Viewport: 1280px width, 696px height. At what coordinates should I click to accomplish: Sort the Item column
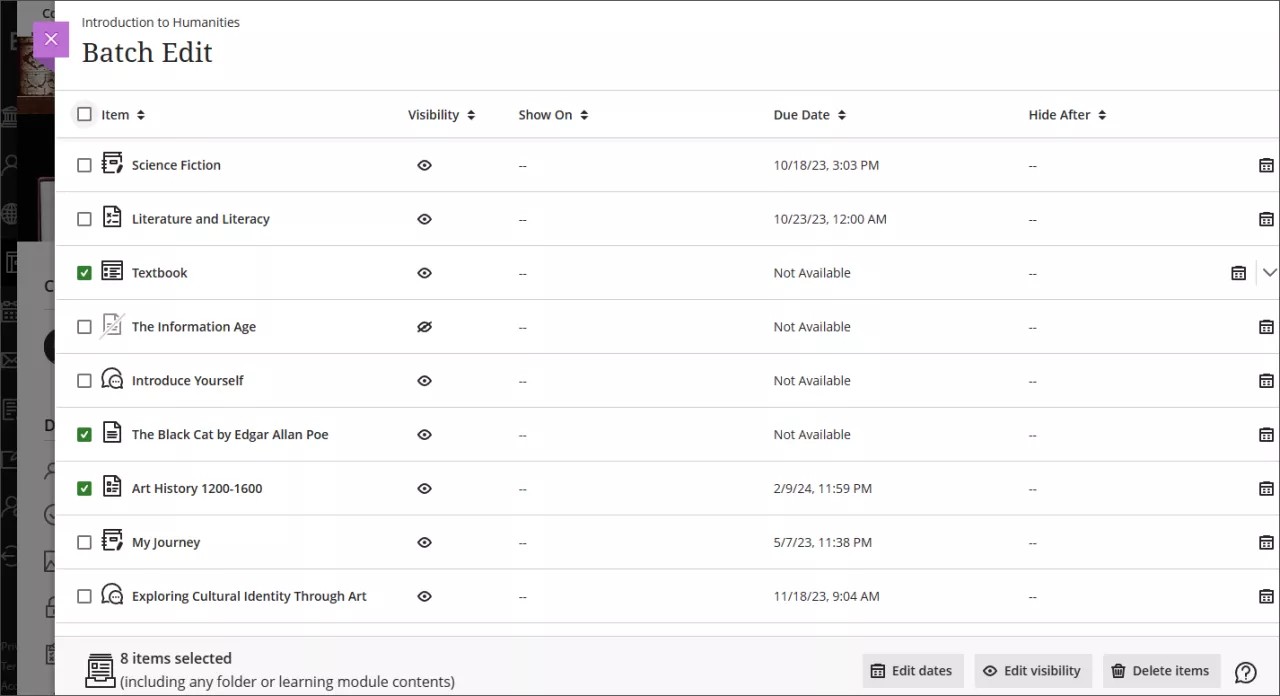(139, 114)
